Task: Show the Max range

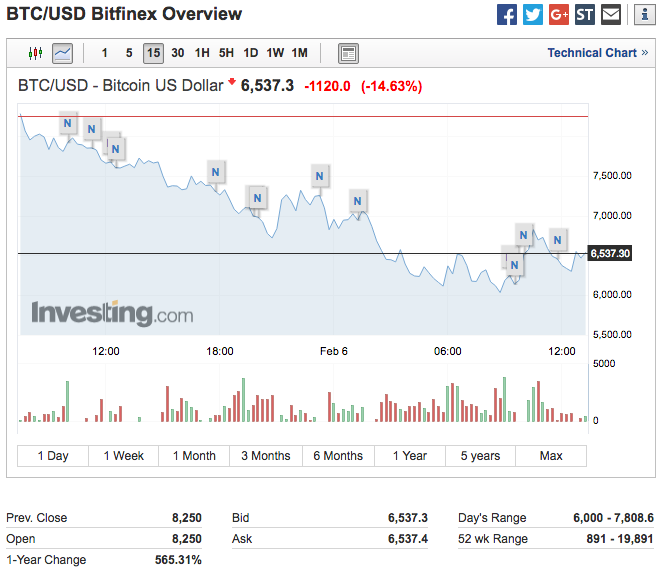Action: coord(551,456)
